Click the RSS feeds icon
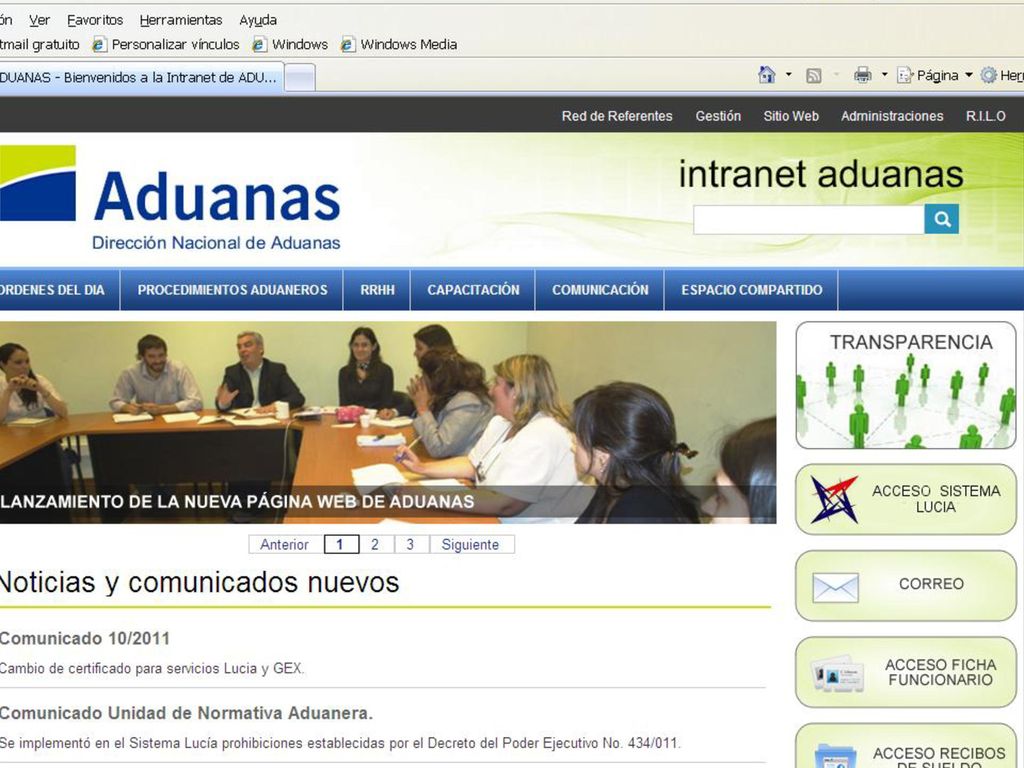1024x768 pixels. pyautogui.click(x=814, y=76)
